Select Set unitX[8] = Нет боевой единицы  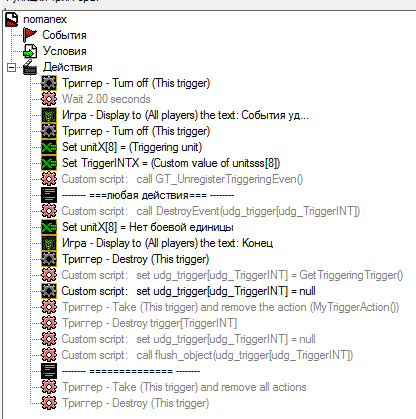tap(148, 227)
